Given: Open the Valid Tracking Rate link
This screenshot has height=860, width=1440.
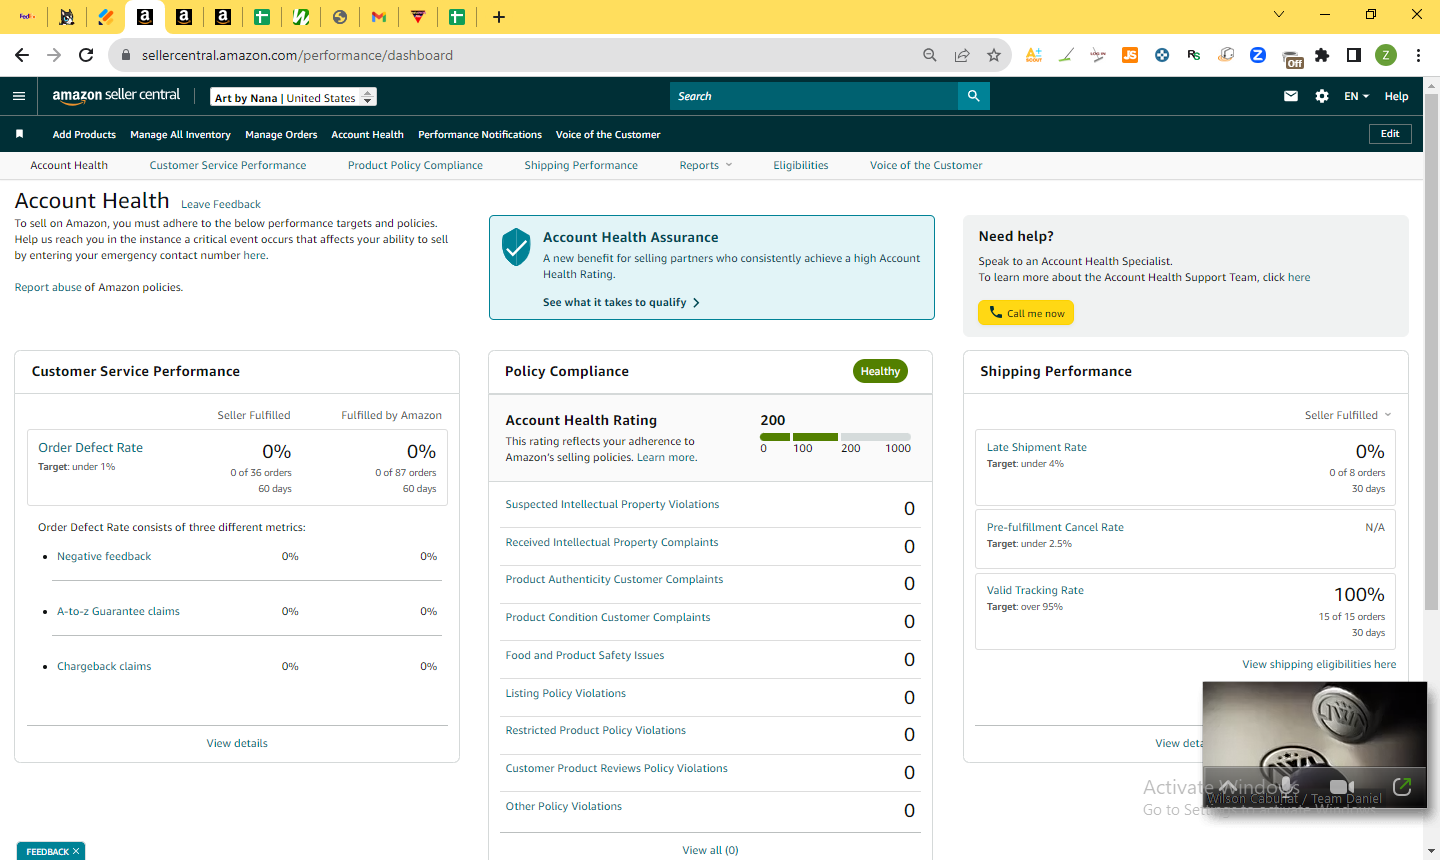Looking at the screenshot, I should 1035,590.
